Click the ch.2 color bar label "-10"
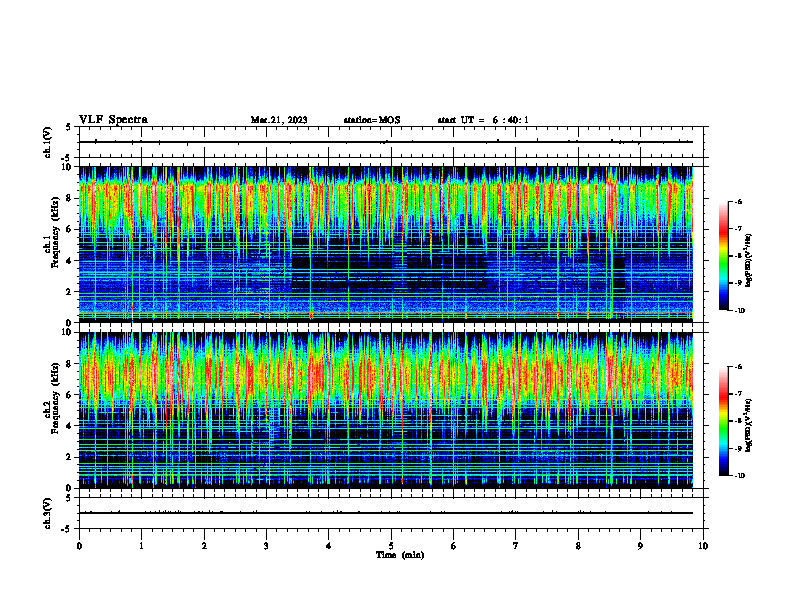Screen dimensions: 792x612 pyautogui.click(x=739, y=475)
